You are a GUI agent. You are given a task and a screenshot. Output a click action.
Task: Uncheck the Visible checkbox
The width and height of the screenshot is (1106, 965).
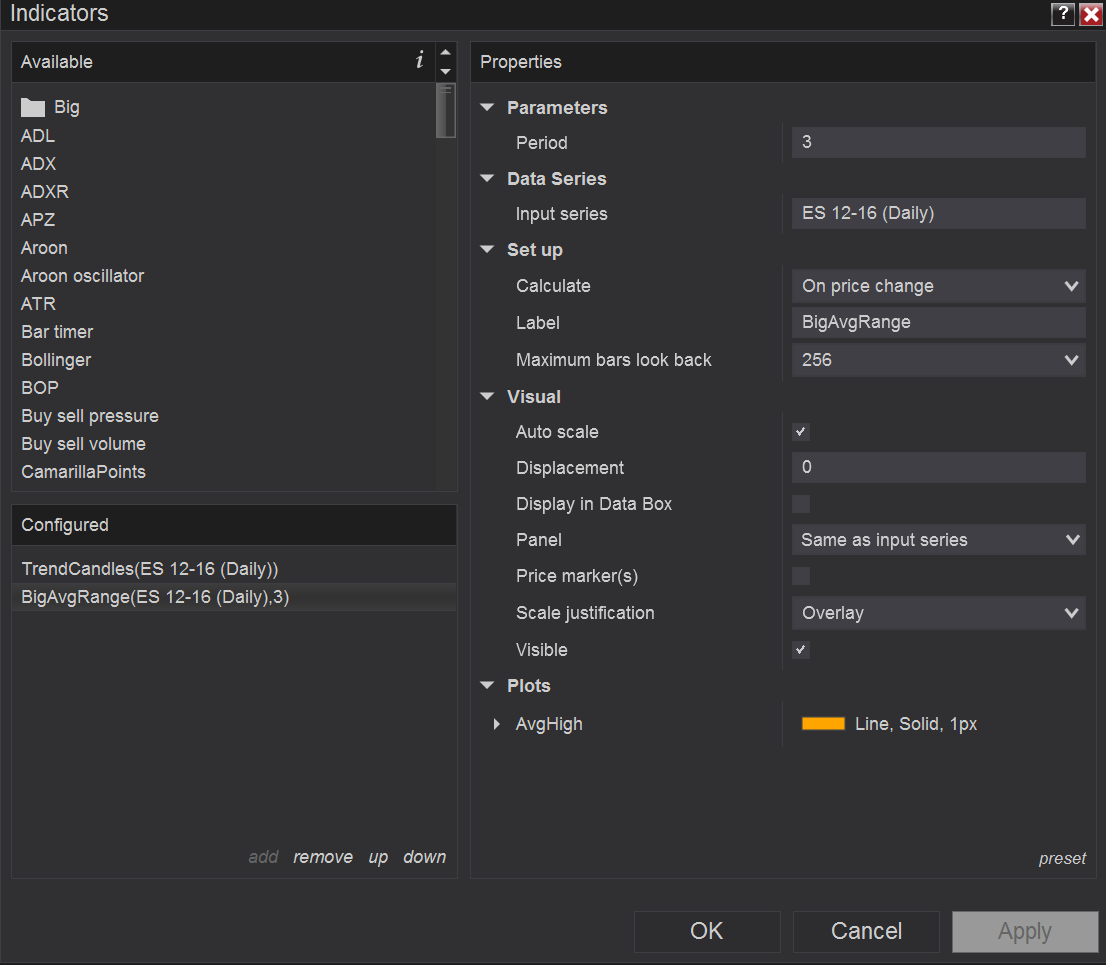(x=801, y=650)
